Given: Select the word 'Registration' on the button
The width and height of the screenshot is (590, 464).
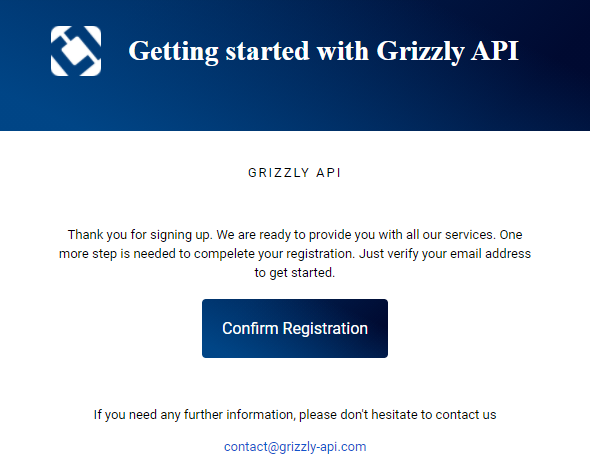Looking at the screenshot, I should tap(325, 329).
